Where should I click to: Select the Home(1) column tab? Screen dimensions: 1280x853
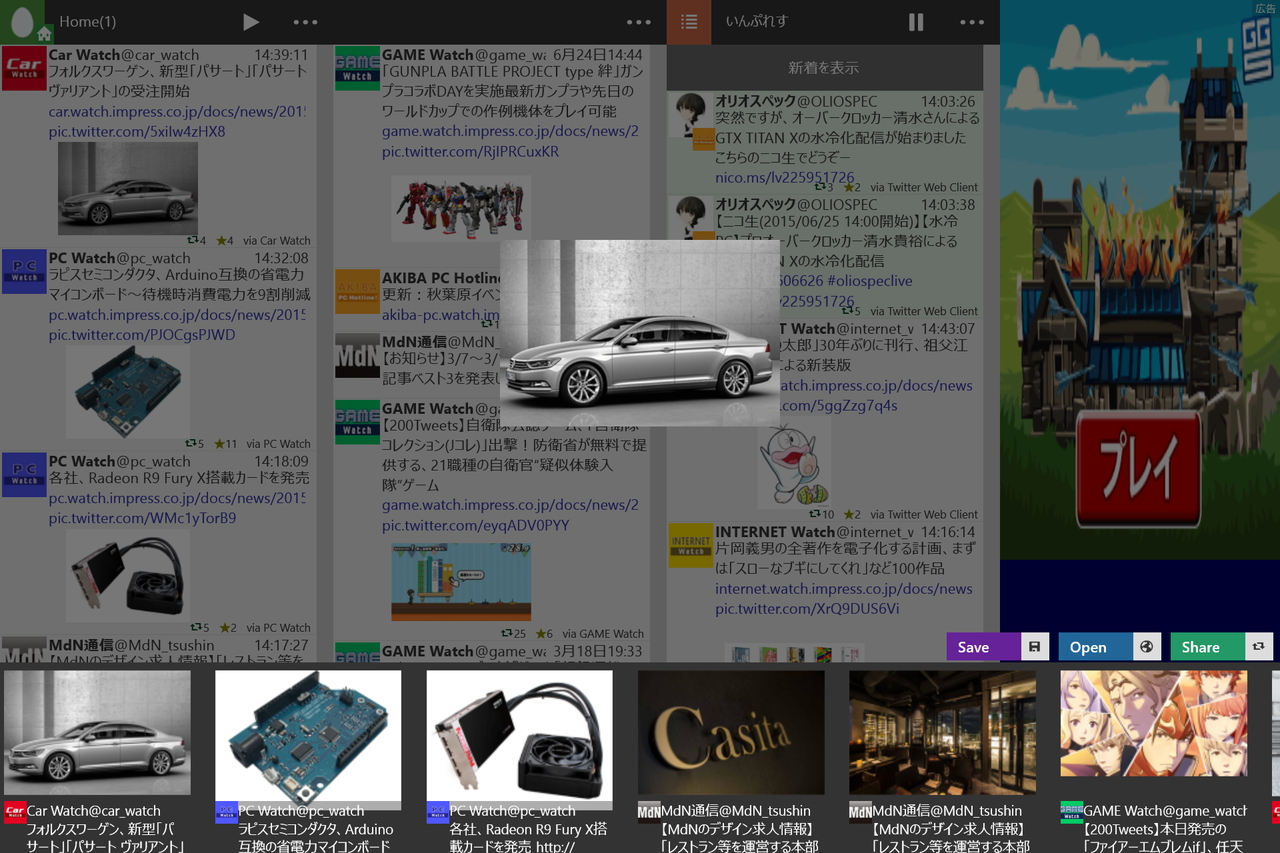88,22
